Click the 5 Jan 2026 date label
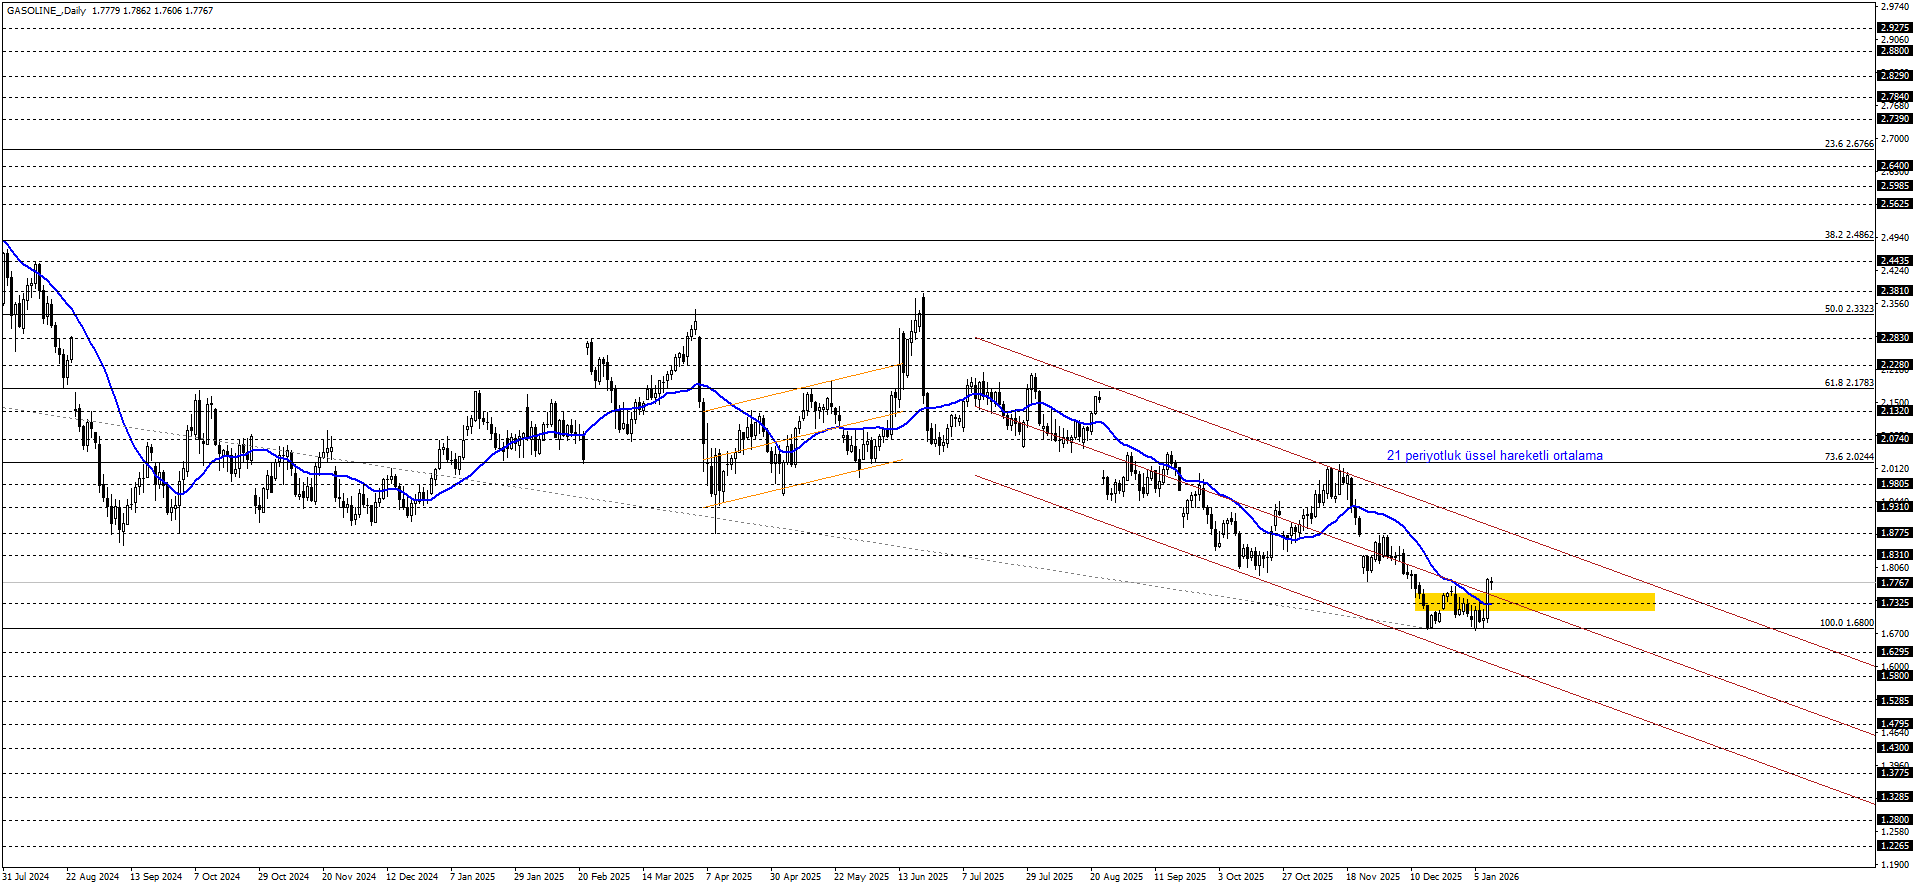 click(1496, 877)
